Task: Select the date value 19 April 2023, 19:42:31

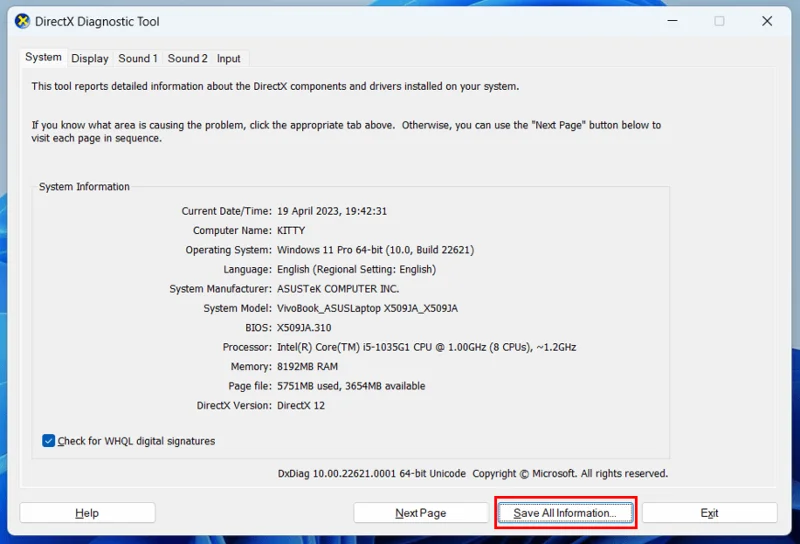Action: (332, 211)
